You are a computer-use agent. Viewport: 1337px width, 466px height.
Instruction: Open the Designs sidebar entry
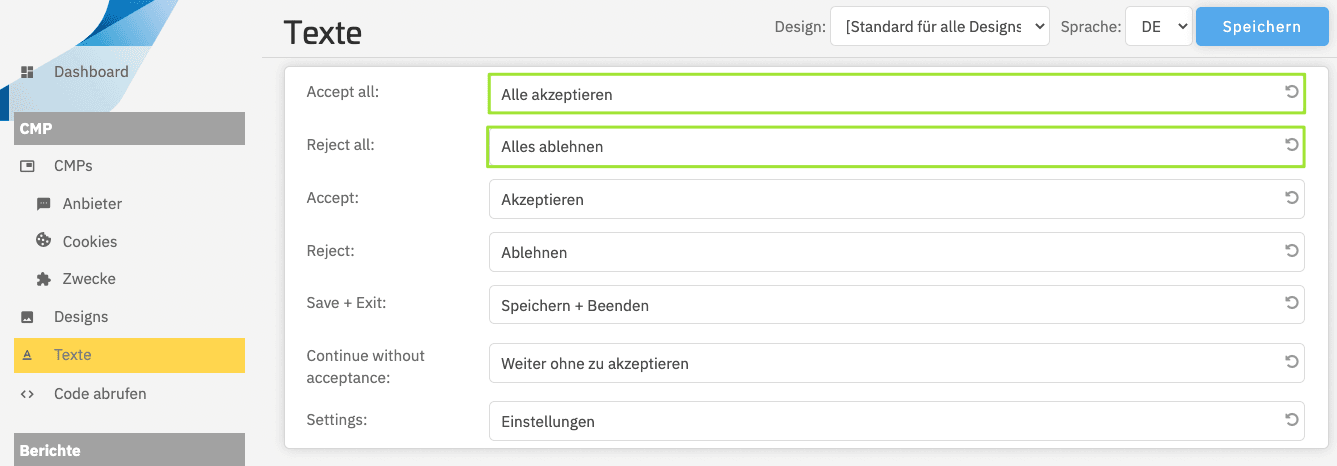[x=81, y=317]
